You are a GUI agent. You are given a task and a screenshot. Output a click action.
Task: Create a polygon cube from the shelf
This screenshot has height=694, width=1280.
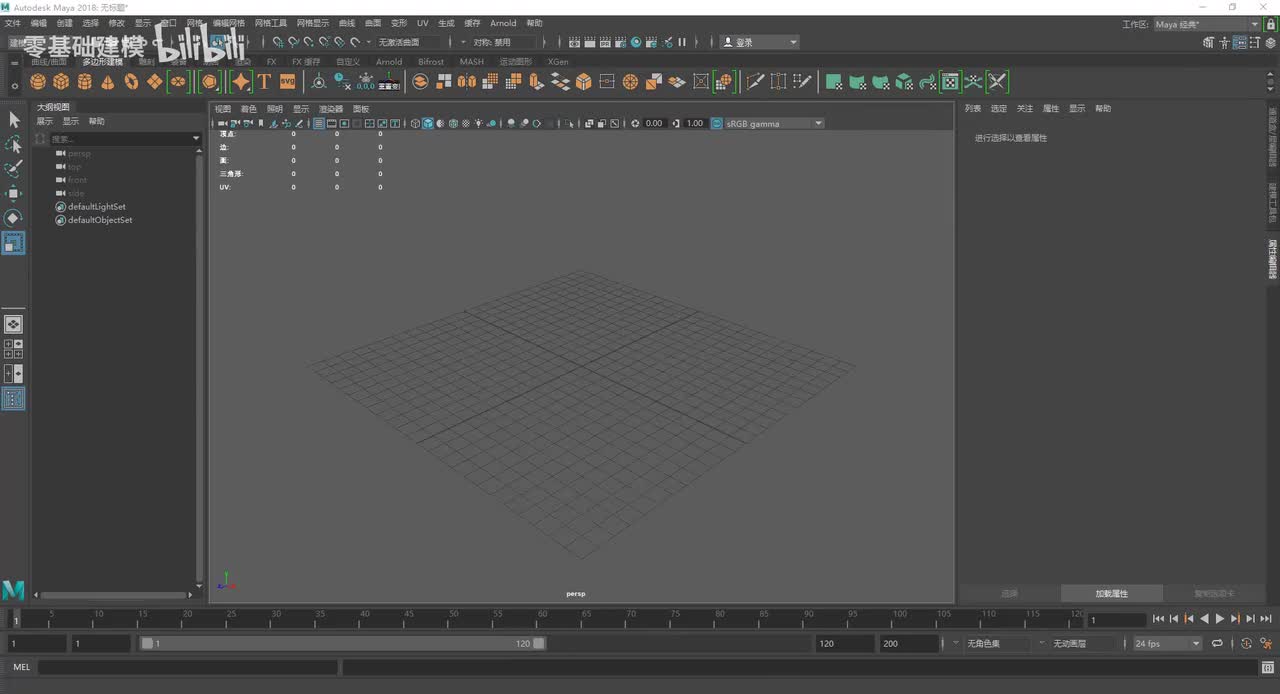[x=61, y=82]
